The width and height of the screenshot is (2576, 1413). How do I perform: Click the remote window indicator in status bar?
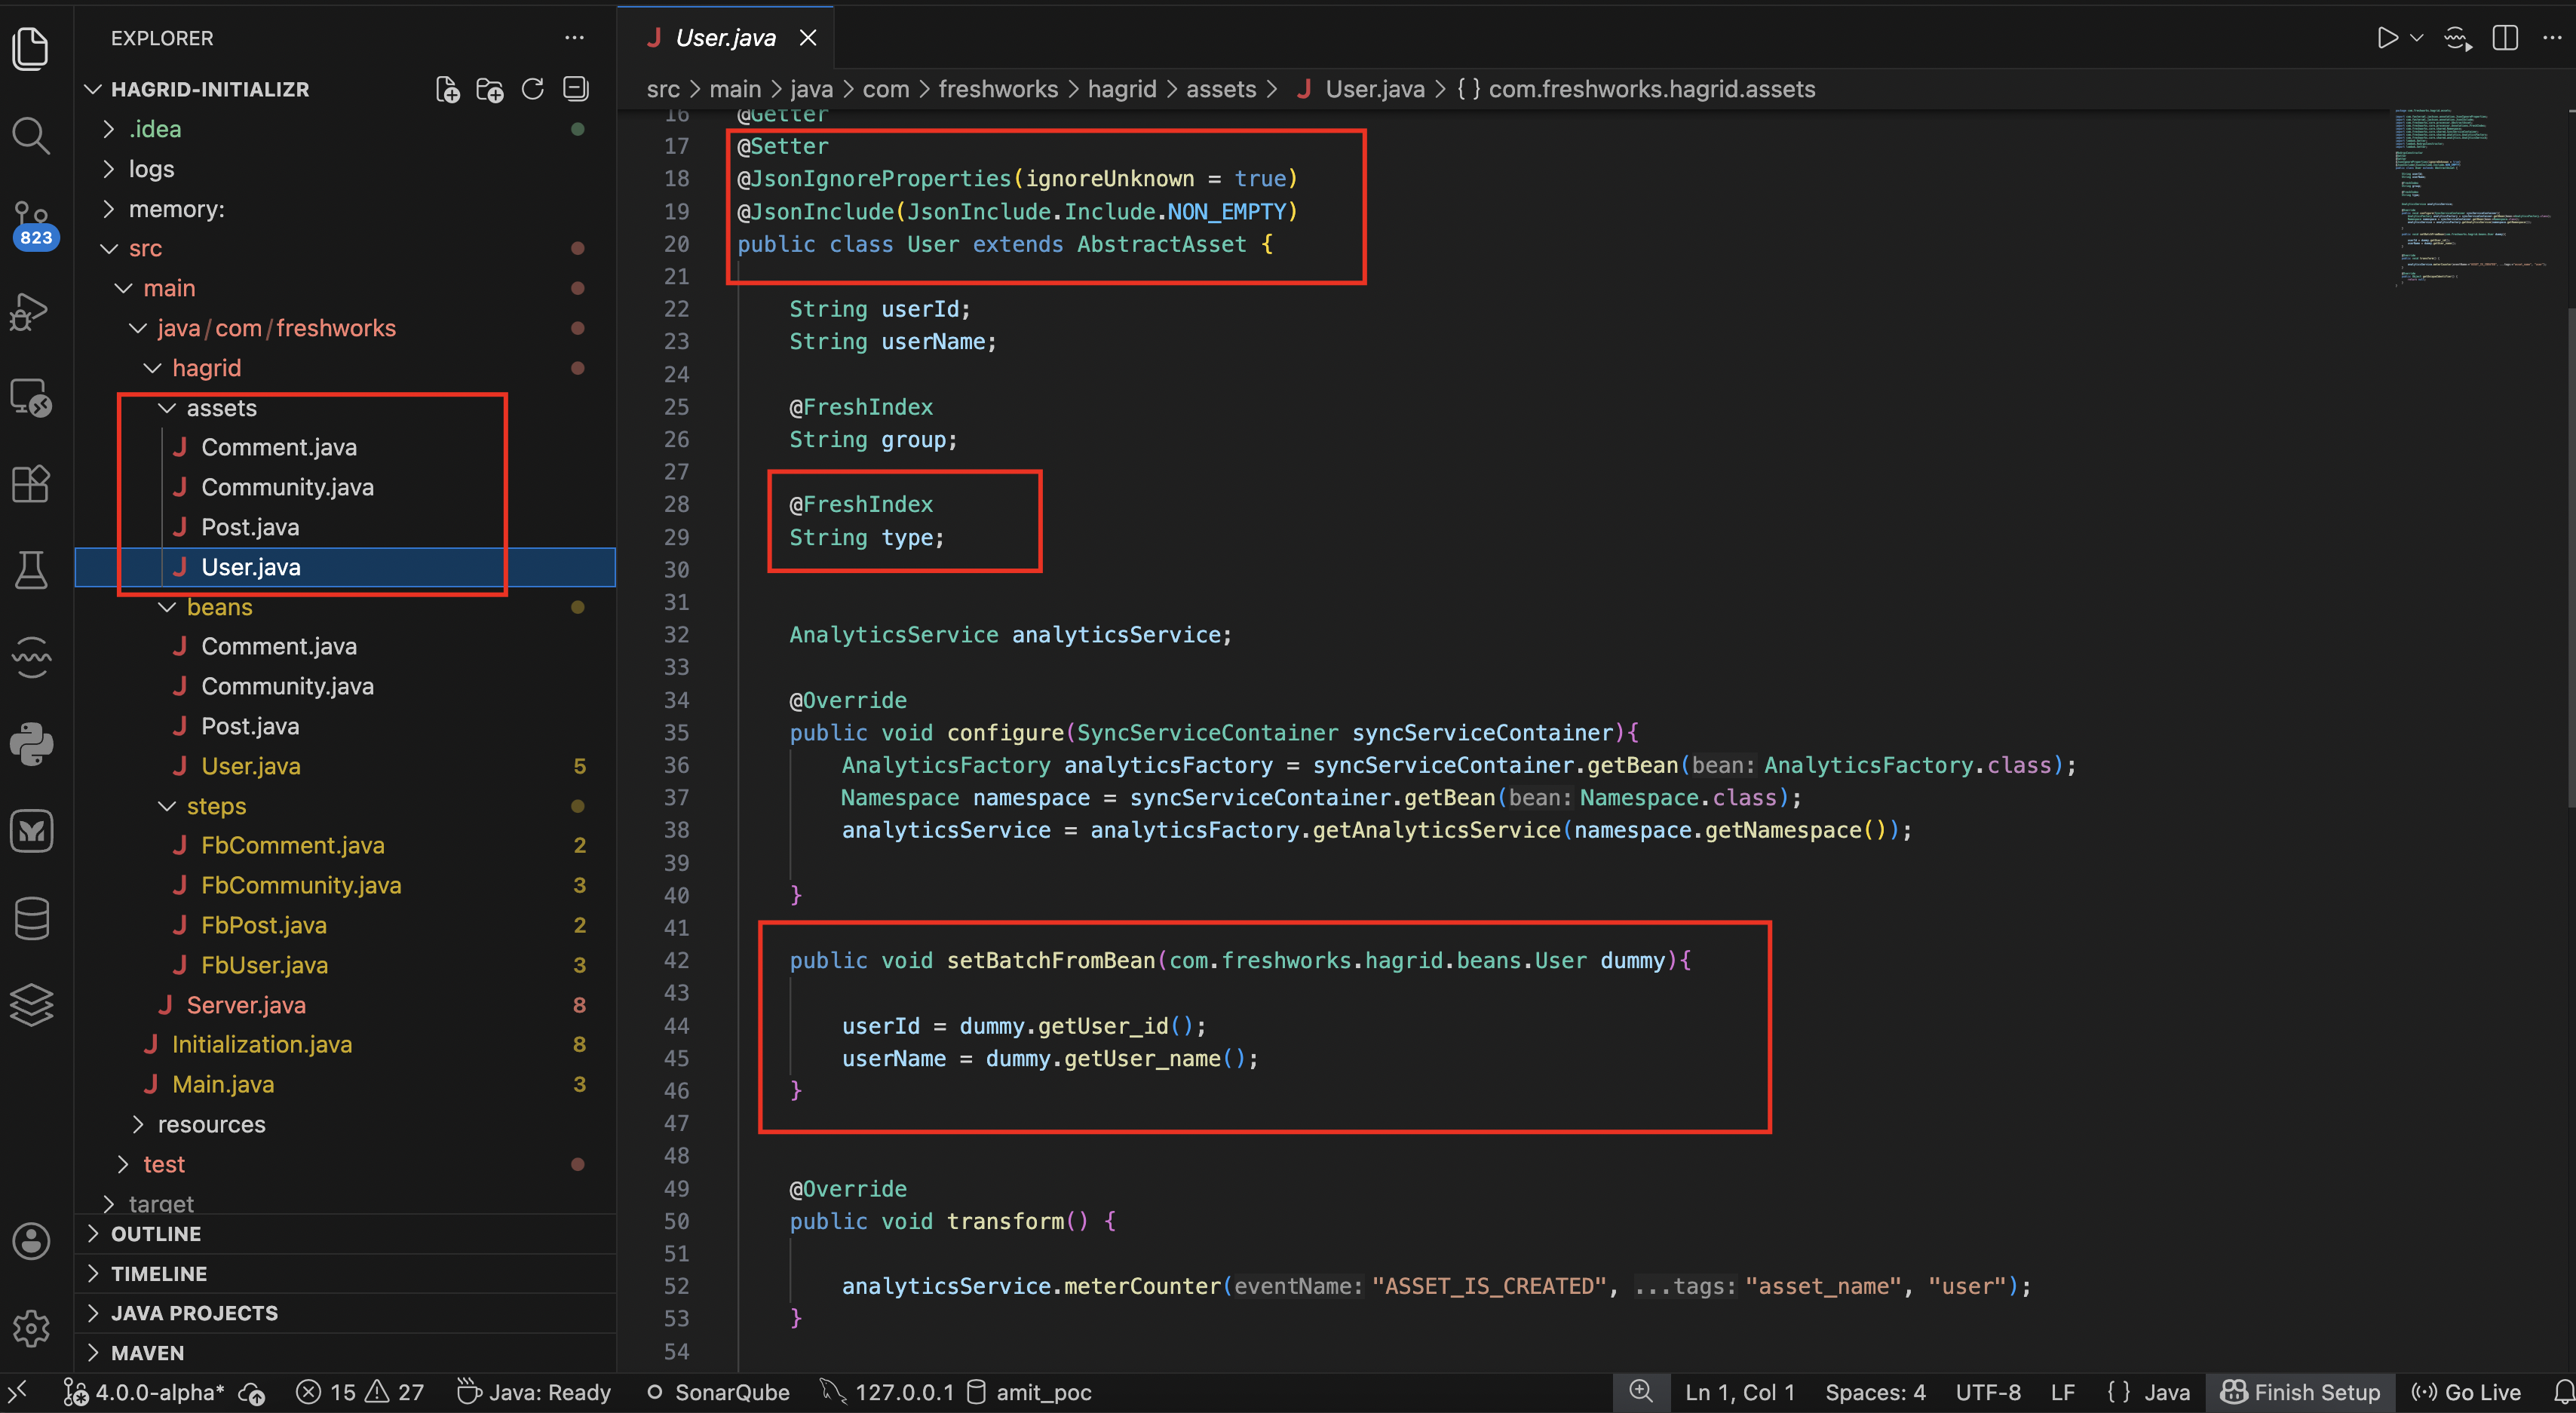[18, 1392]
